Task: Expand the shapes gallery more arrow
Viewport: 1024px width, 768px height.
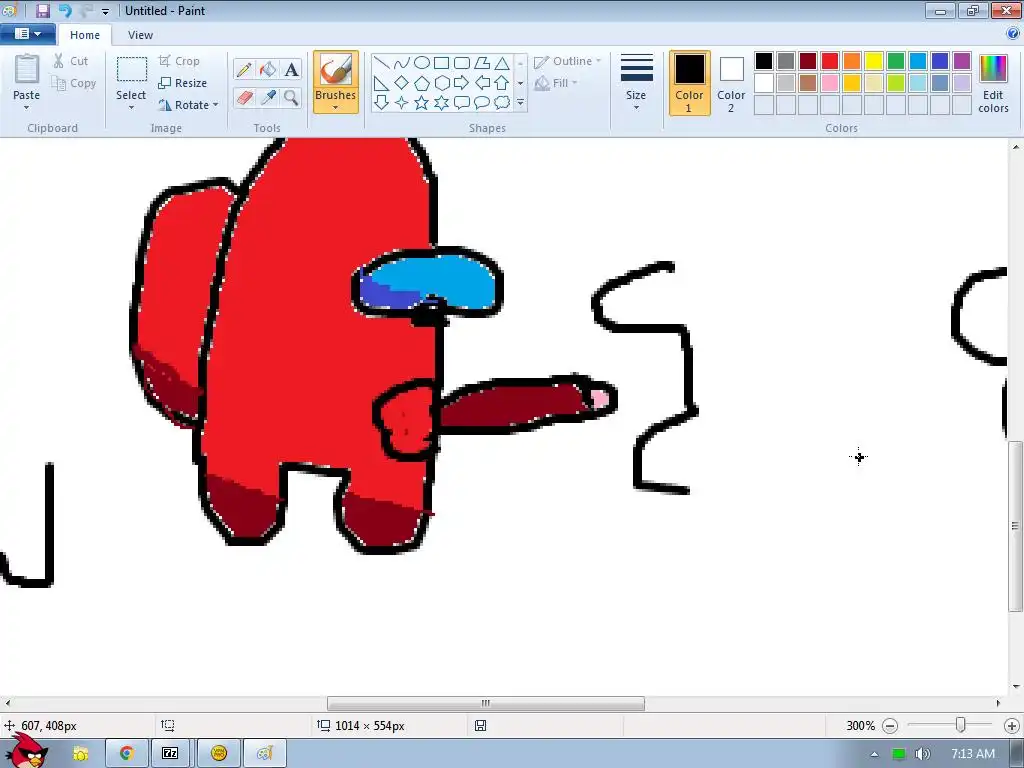Action: tap(520, 103)
